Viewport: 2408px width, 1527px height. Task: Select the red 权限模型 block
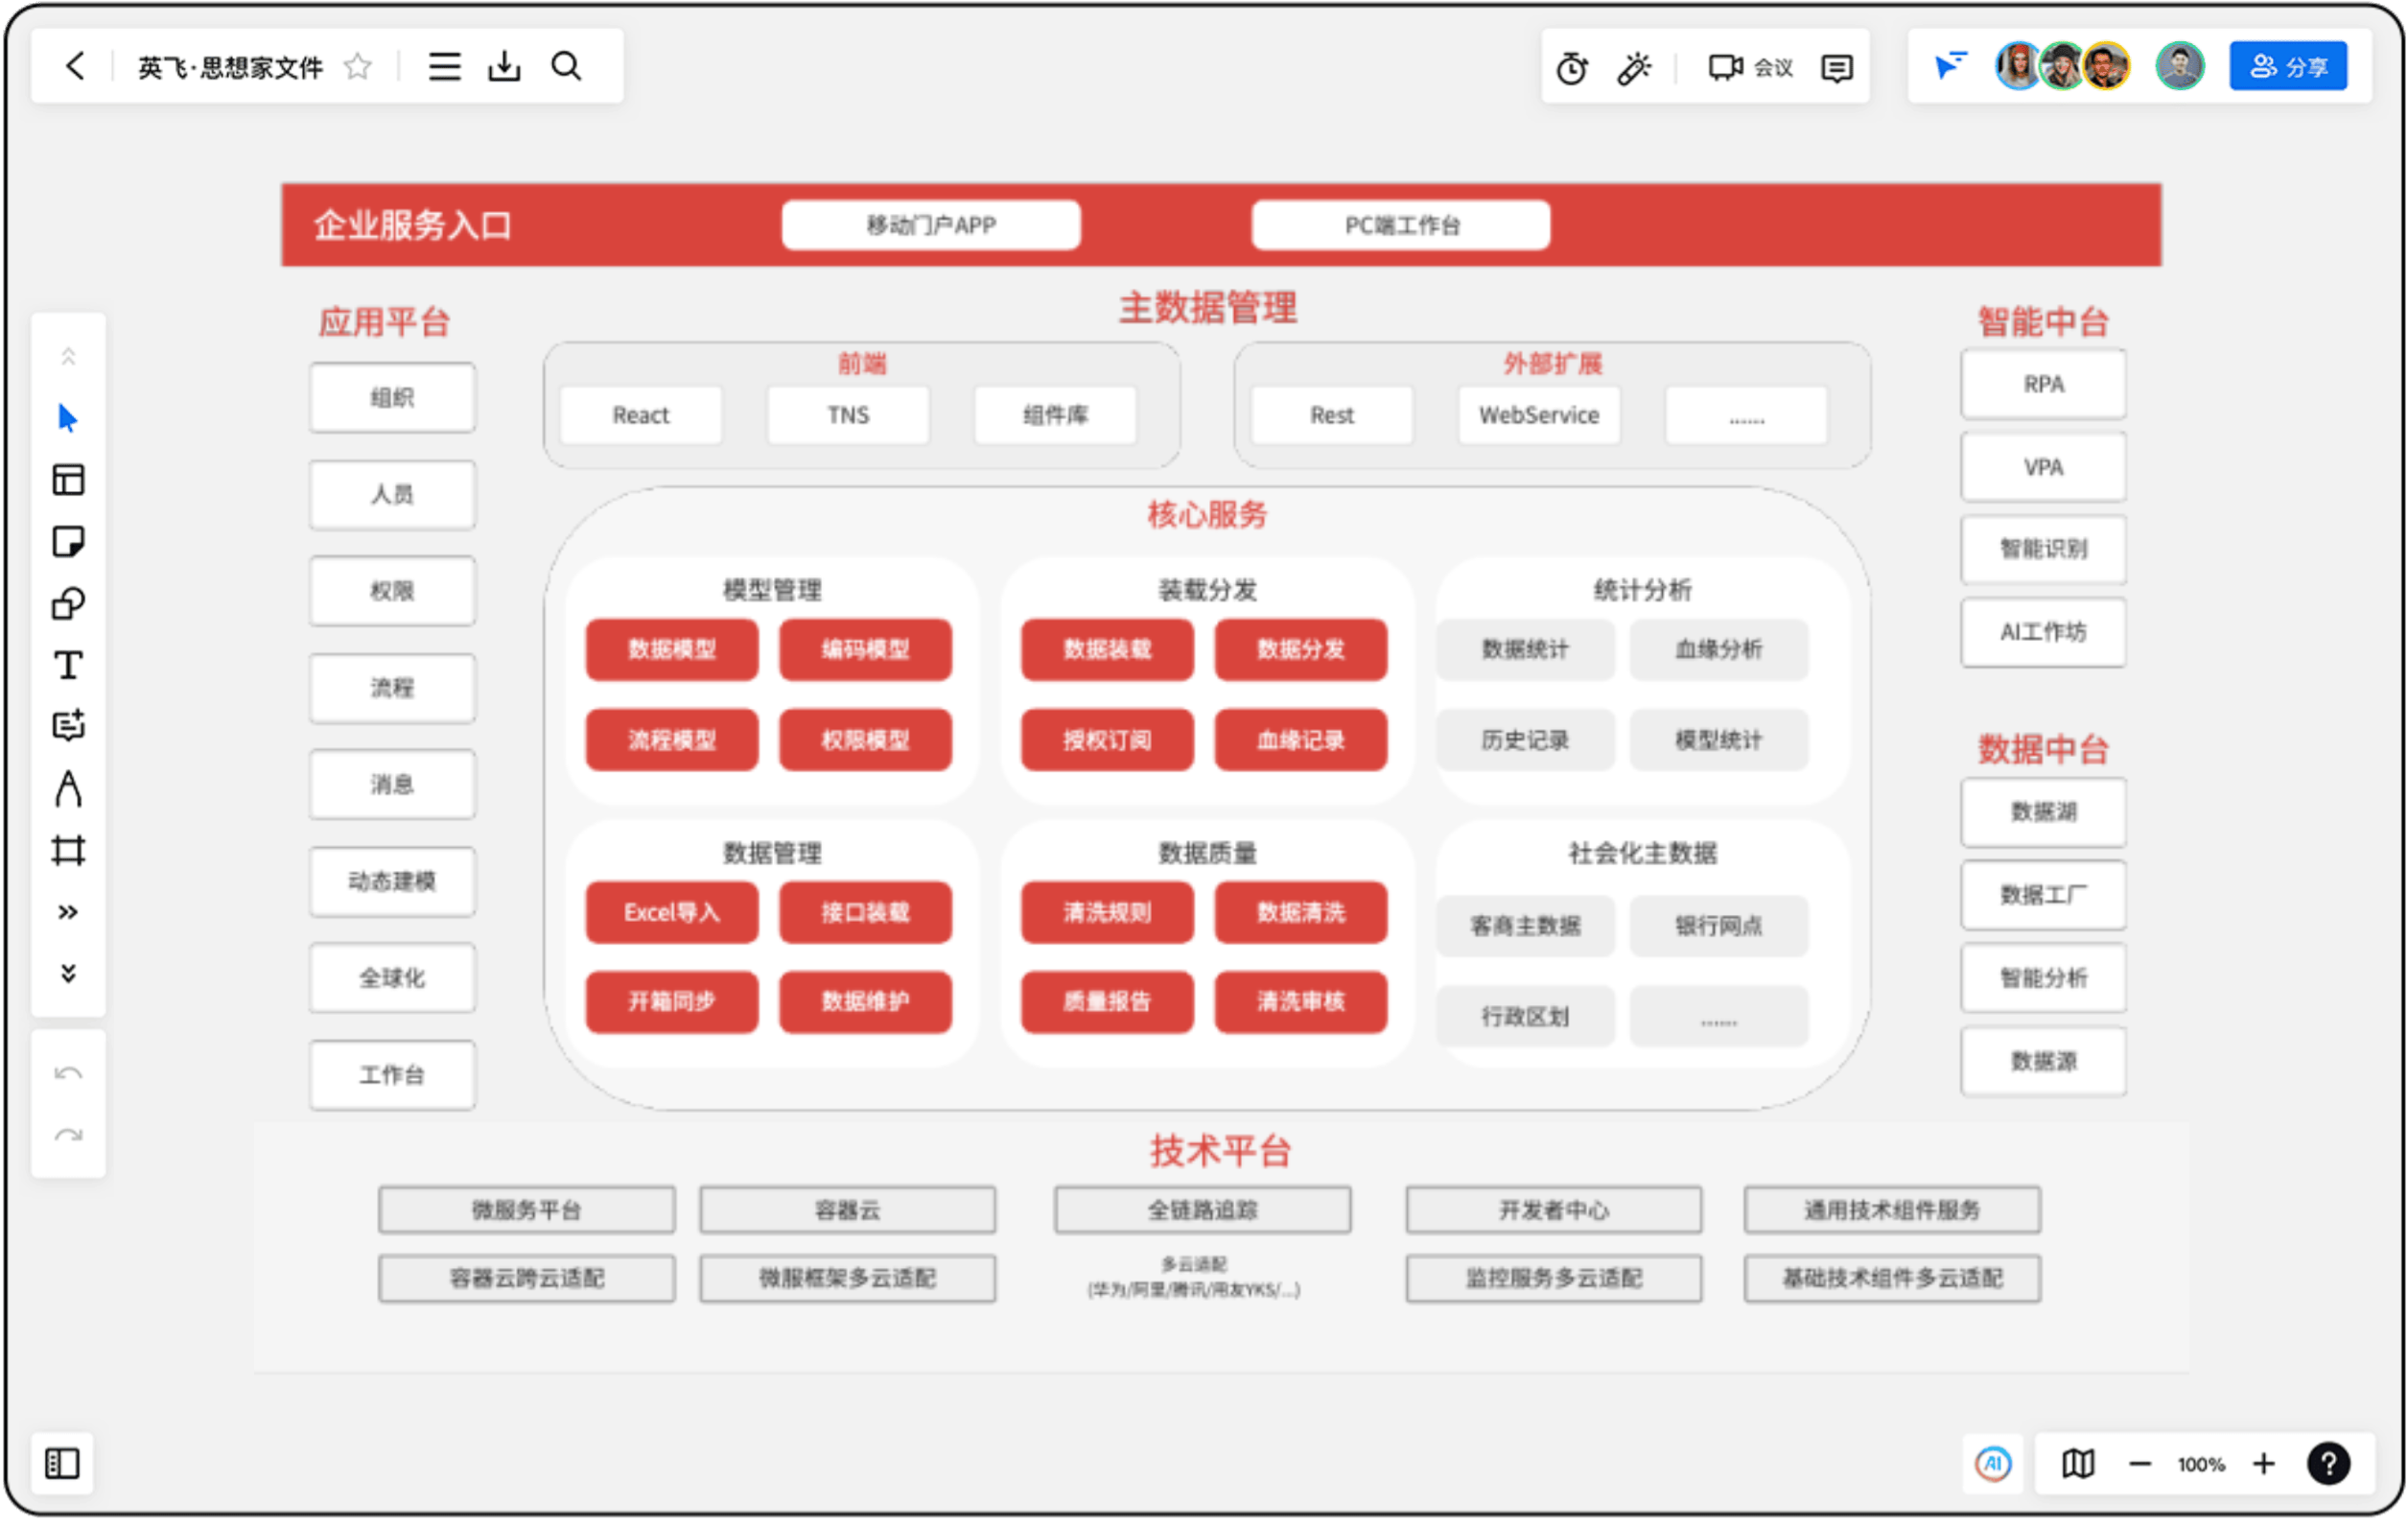point(865,740)
